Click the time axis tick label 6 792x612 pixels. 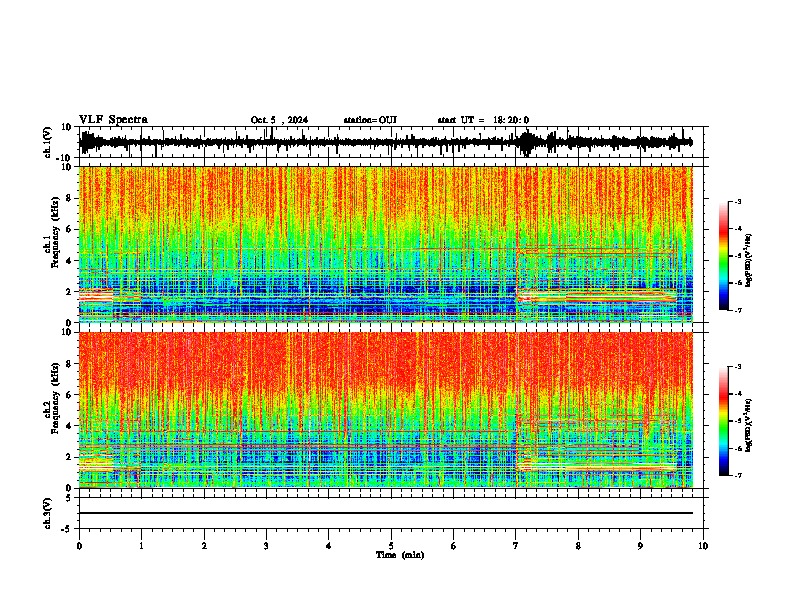coord(454,546)
